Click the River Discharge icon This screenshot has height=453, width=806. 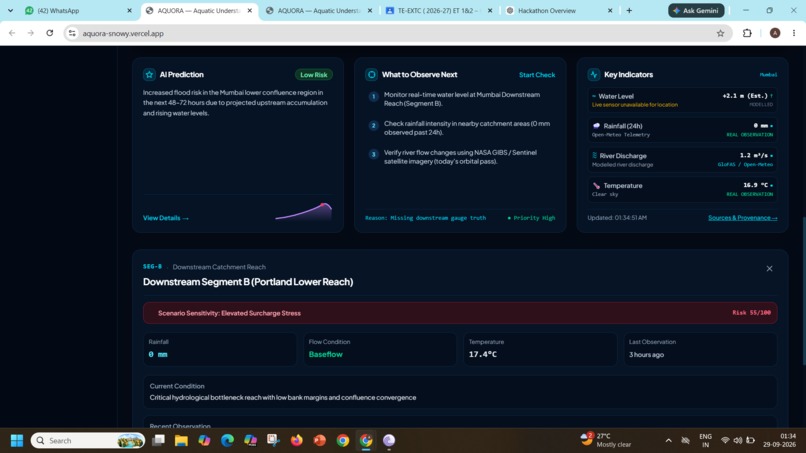point(595,155)
